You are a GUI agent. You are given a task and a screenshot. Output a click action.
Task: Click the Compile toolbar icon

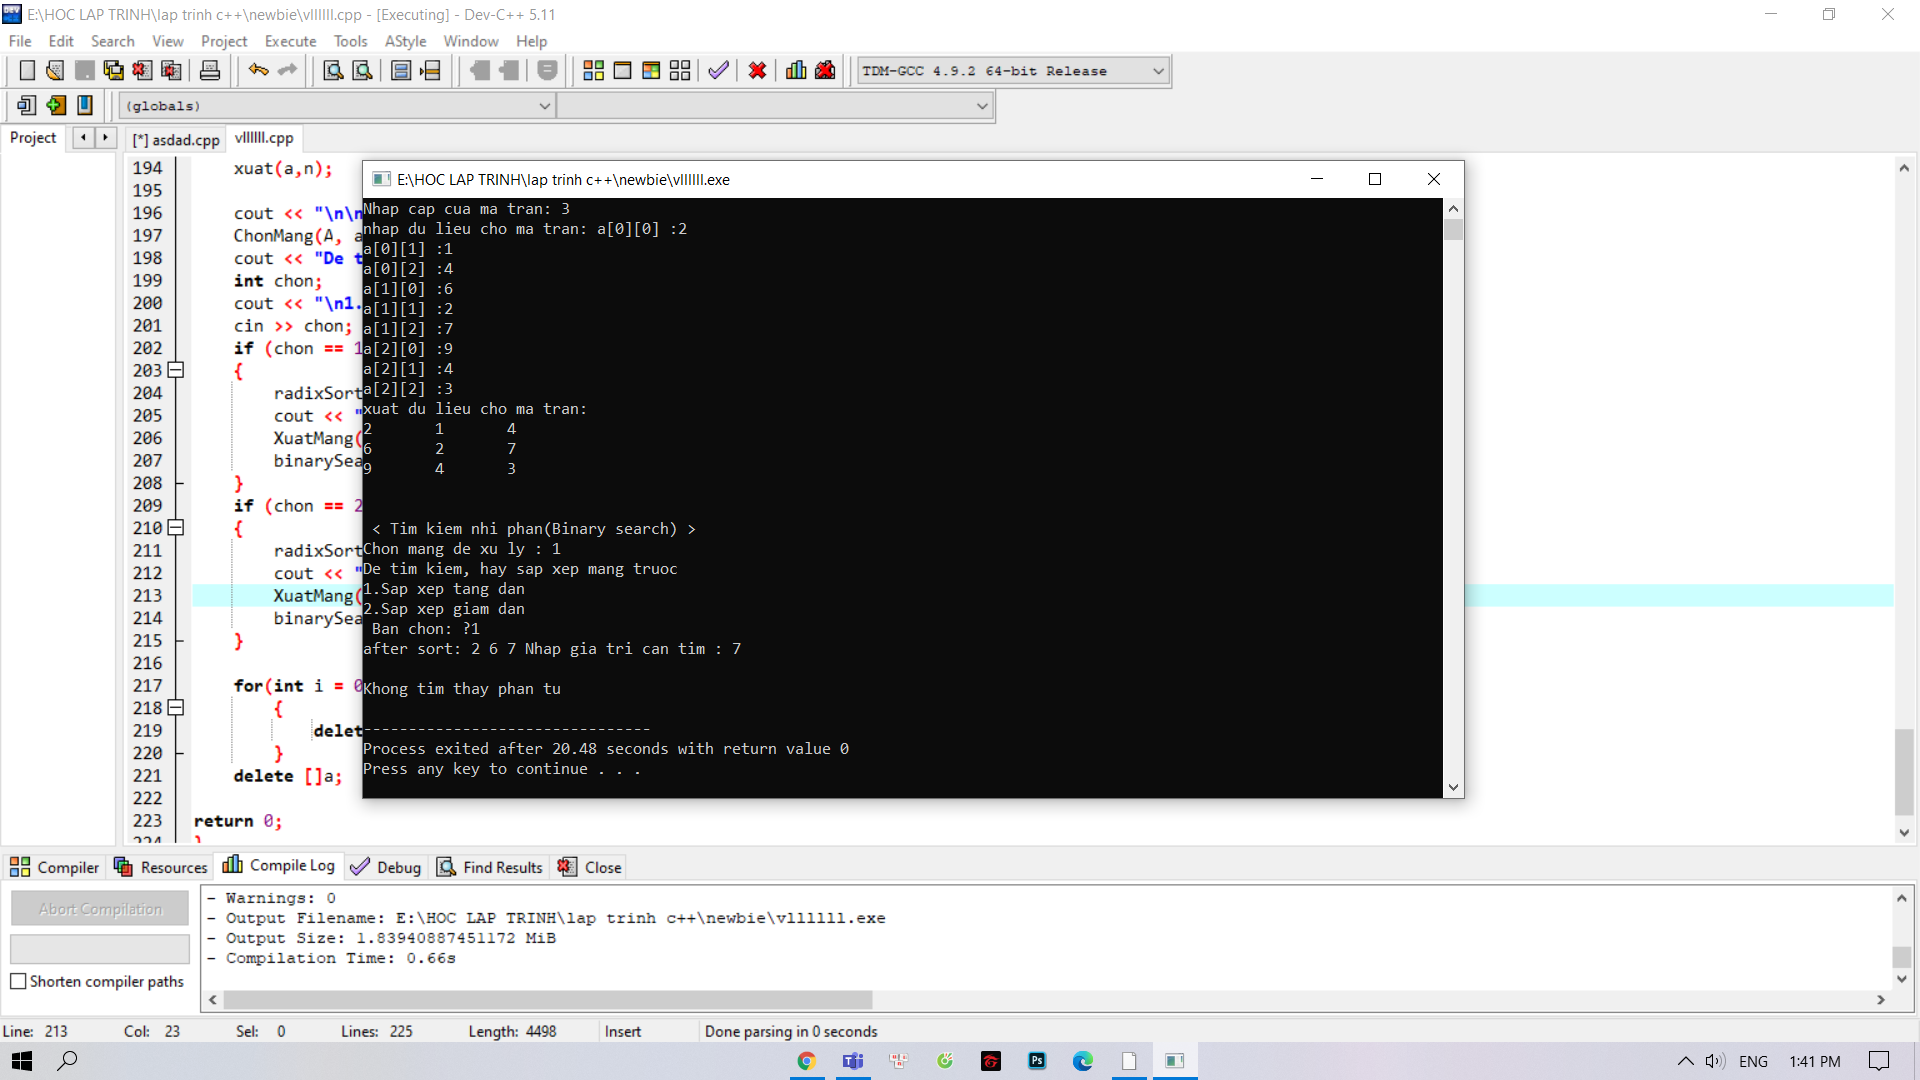click(593, 70)
